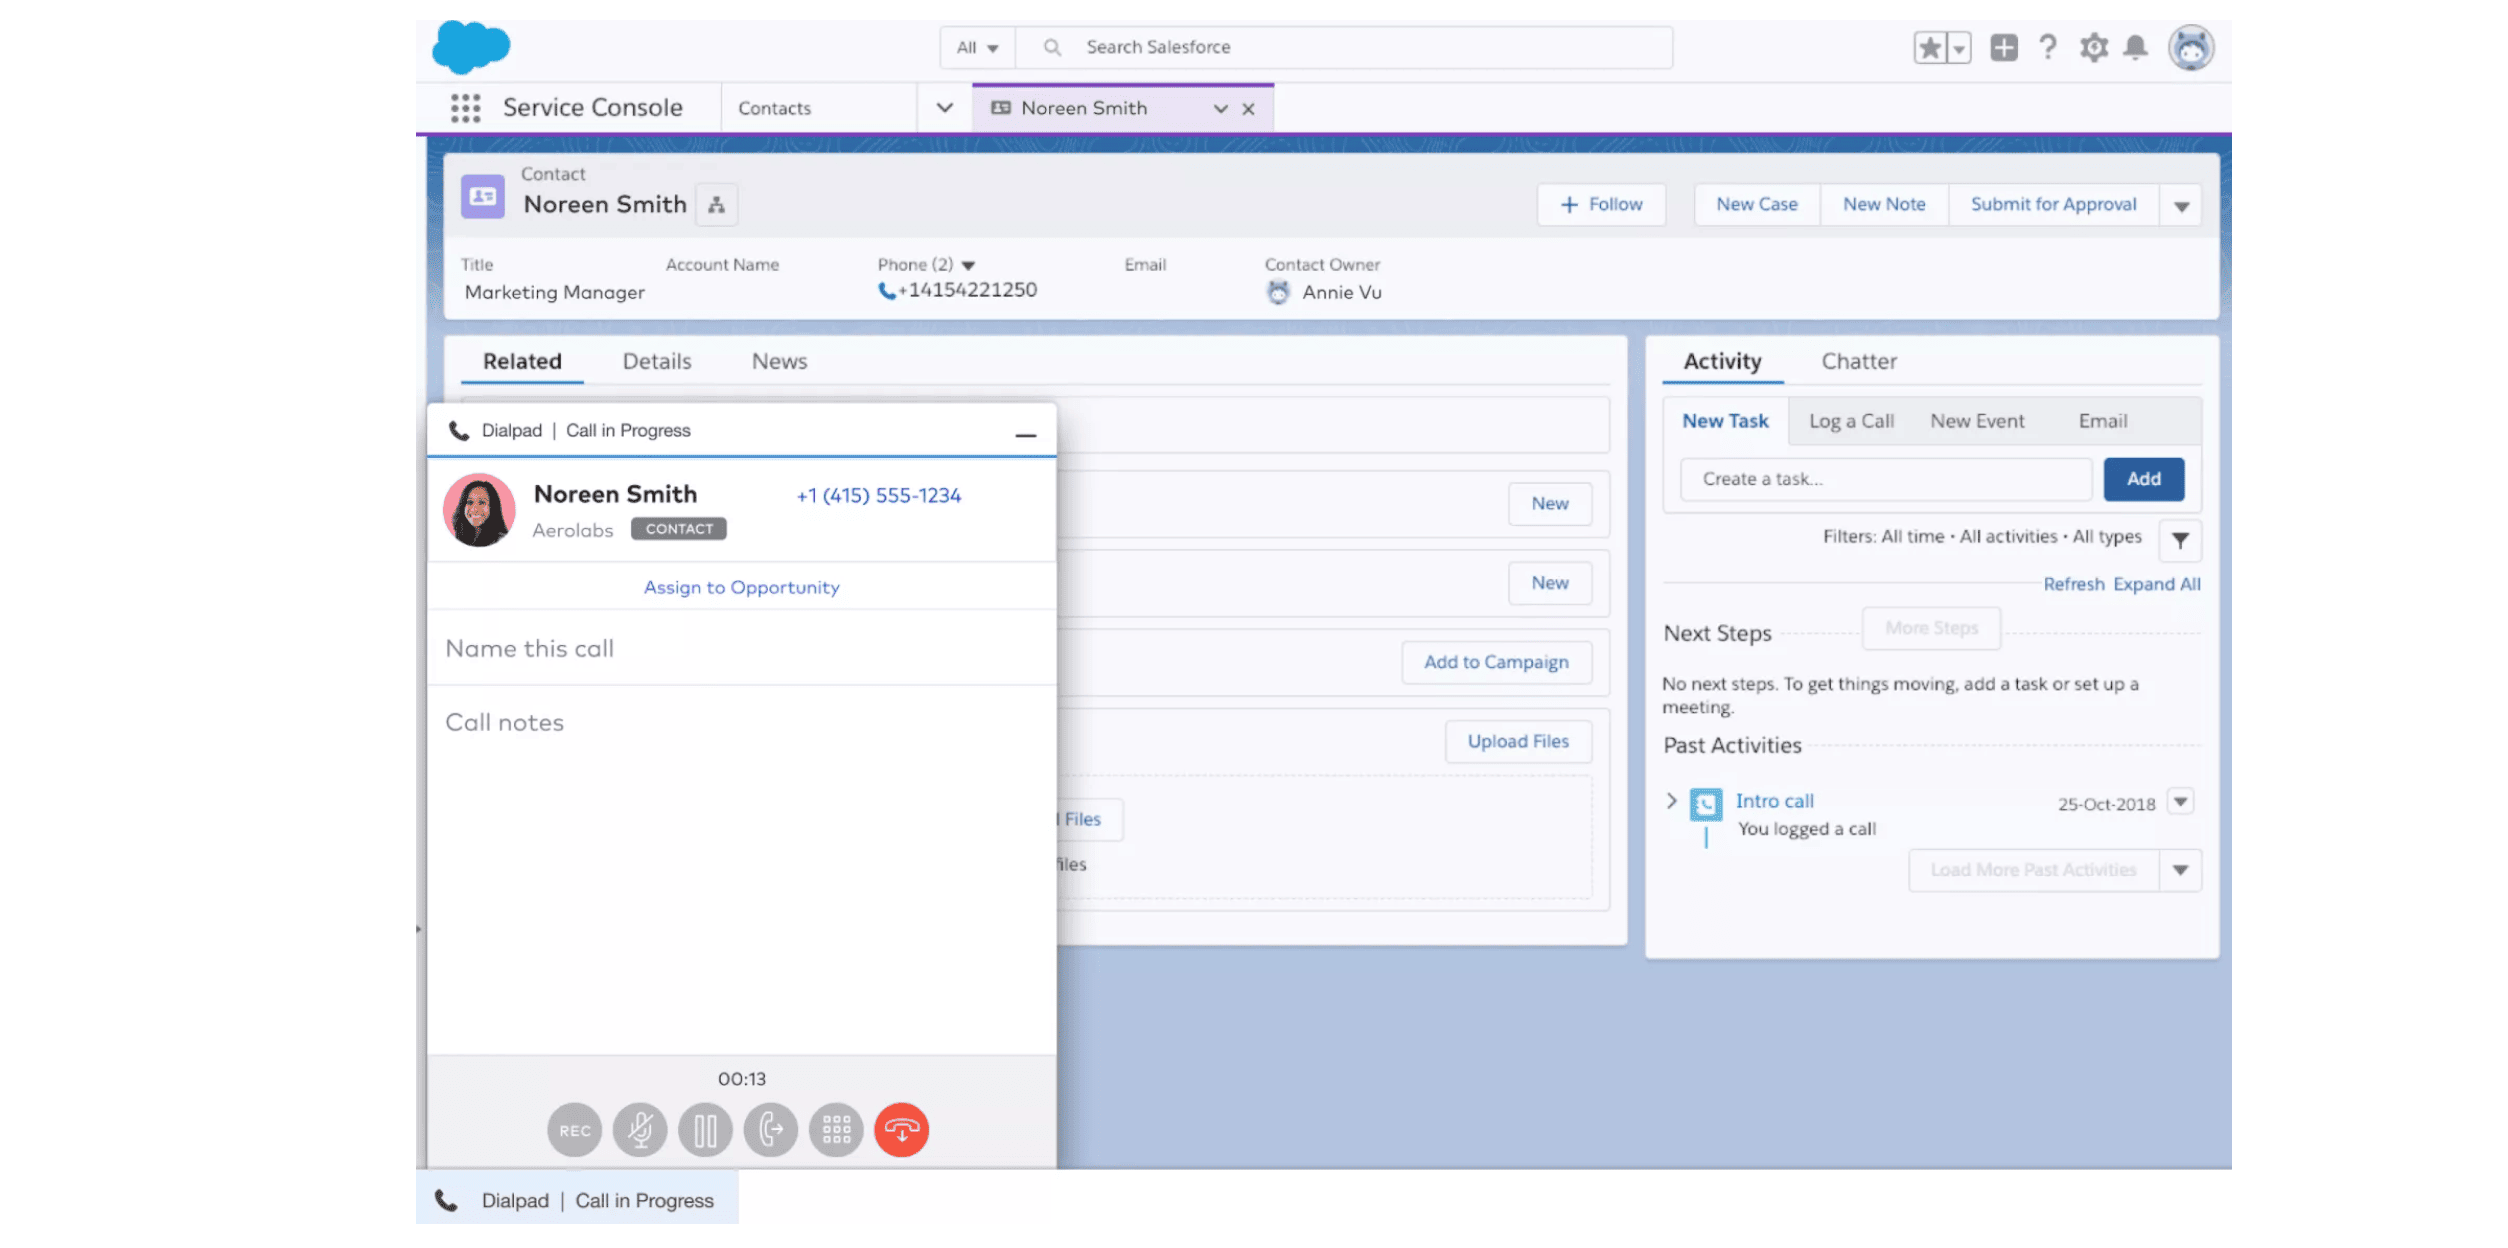
Task: Click Noreen Smith's caller photo
Action: (479, 510)
